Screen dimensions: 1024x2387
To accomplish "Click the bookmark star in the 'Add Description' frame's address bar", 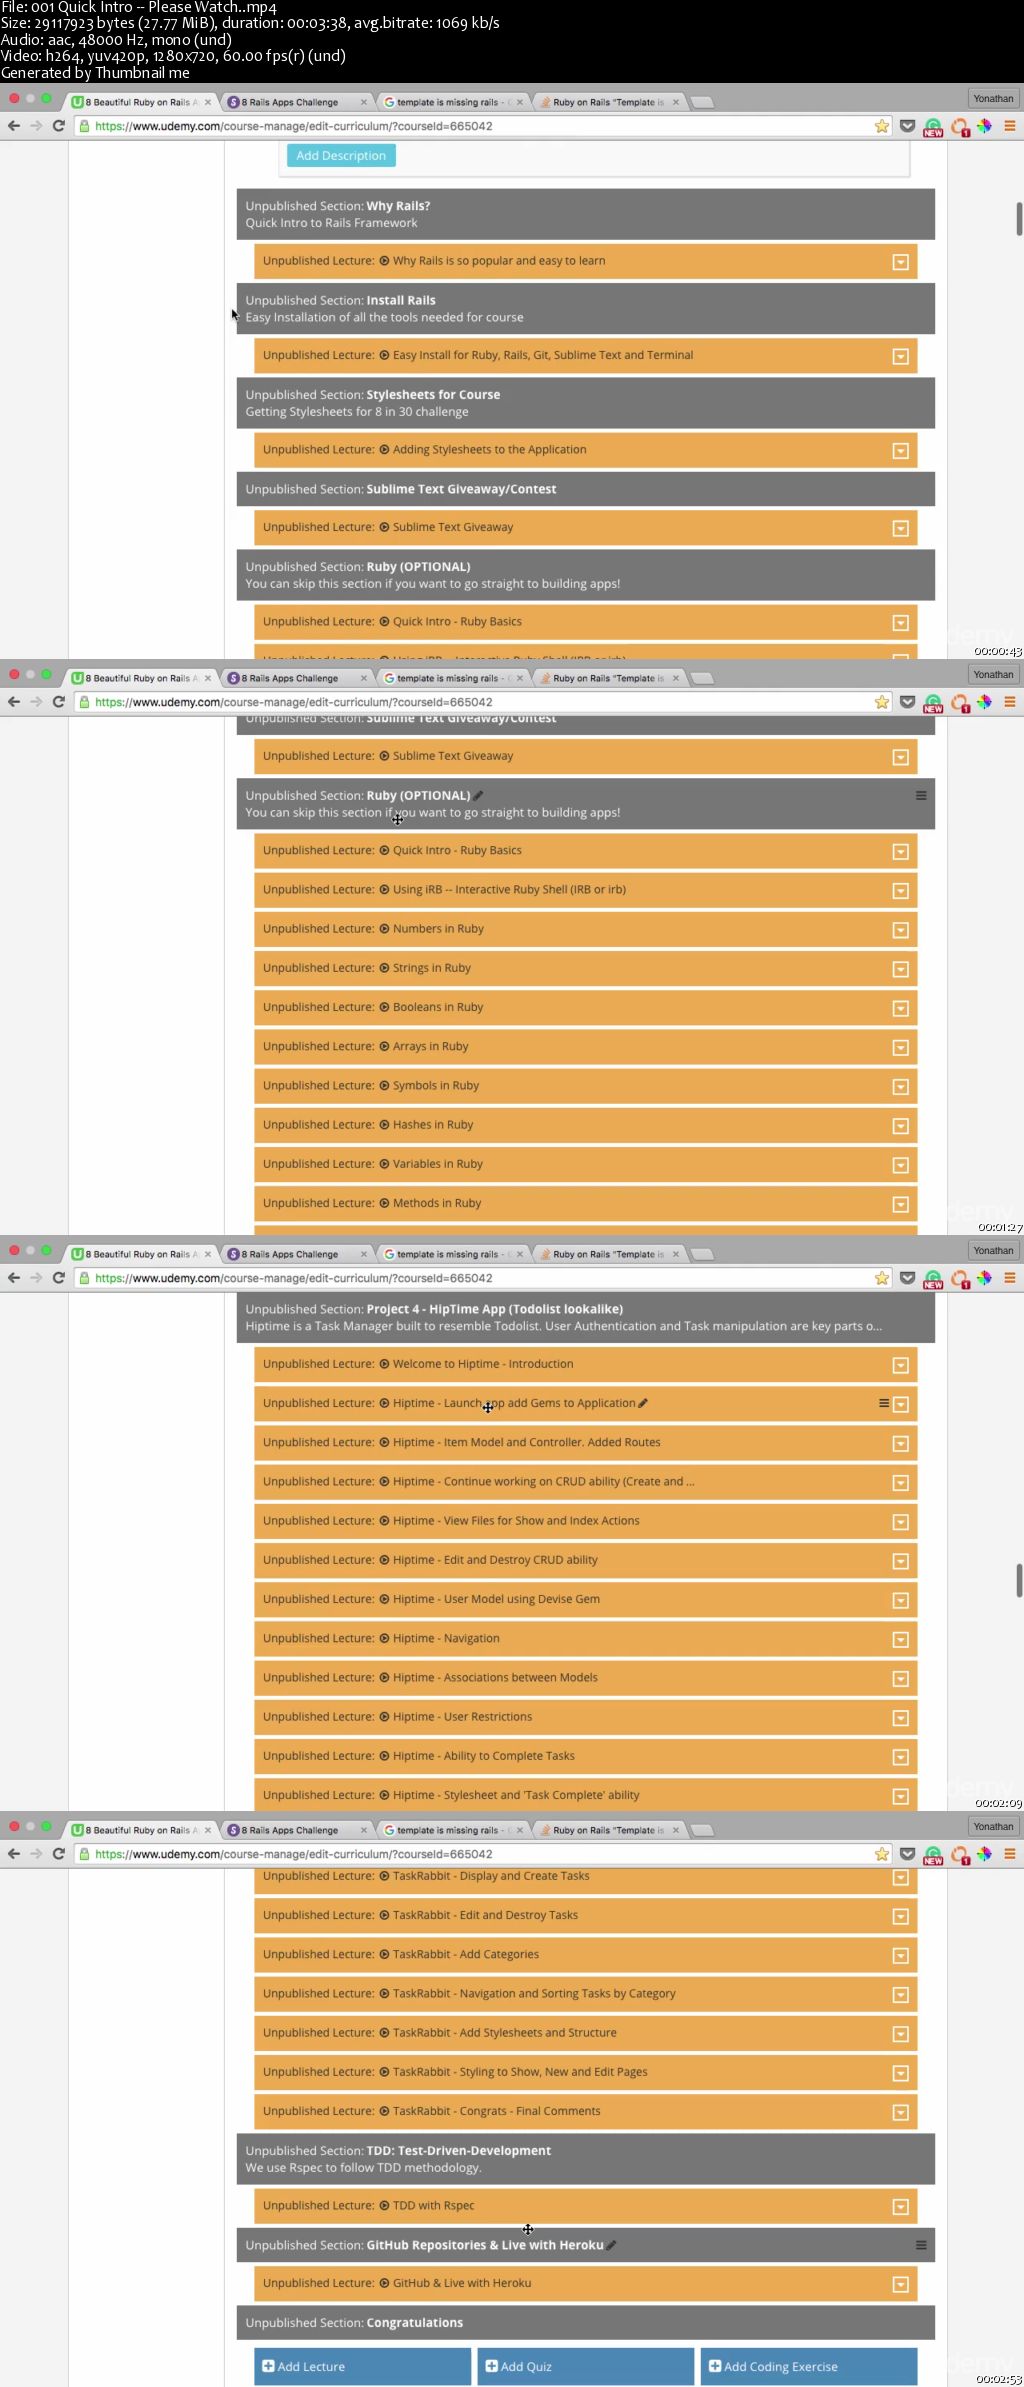I will point(882,126).
